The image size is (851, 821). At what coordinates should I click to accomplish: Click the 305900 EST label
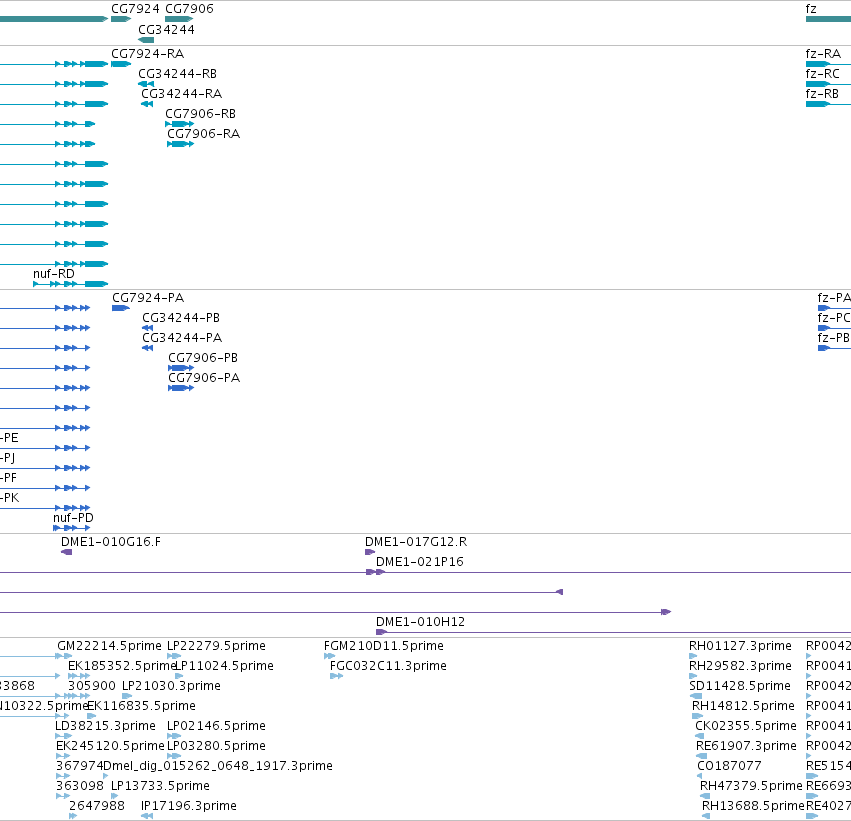coord(92,686)
